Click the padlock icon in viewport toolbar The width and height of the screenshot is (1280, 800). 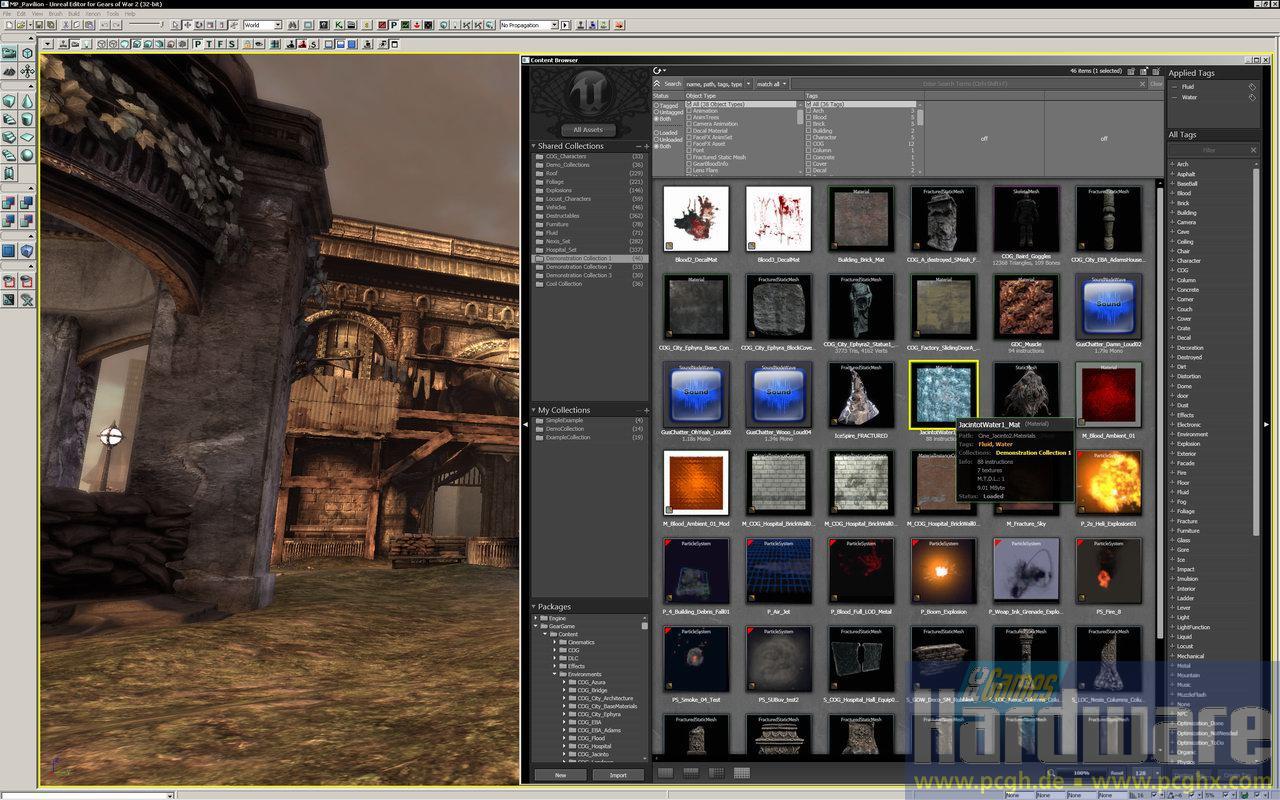click(246, 44)
